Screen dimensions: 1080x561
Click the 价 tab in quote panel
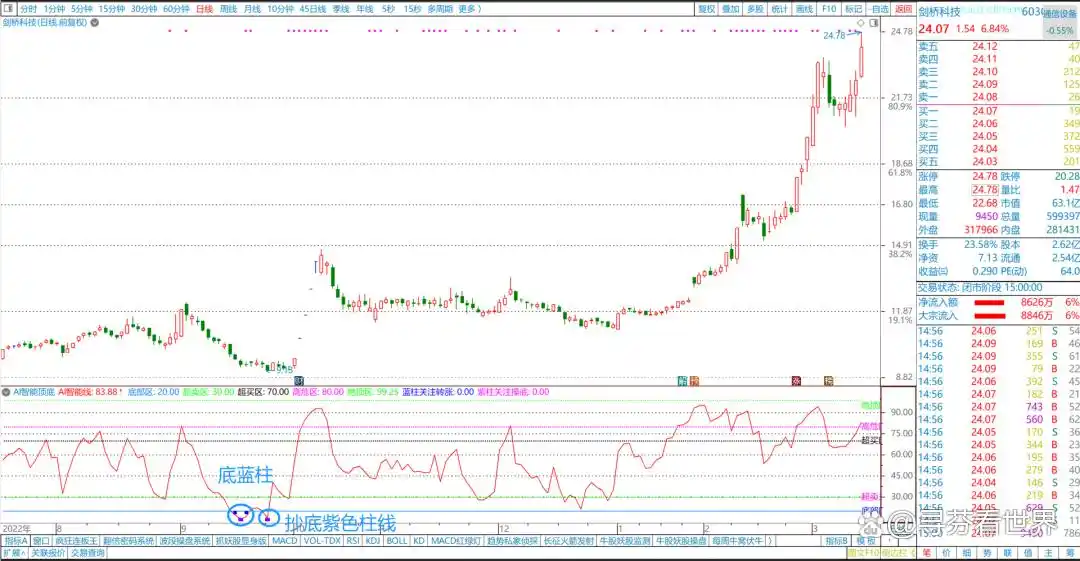coord(946,553)
